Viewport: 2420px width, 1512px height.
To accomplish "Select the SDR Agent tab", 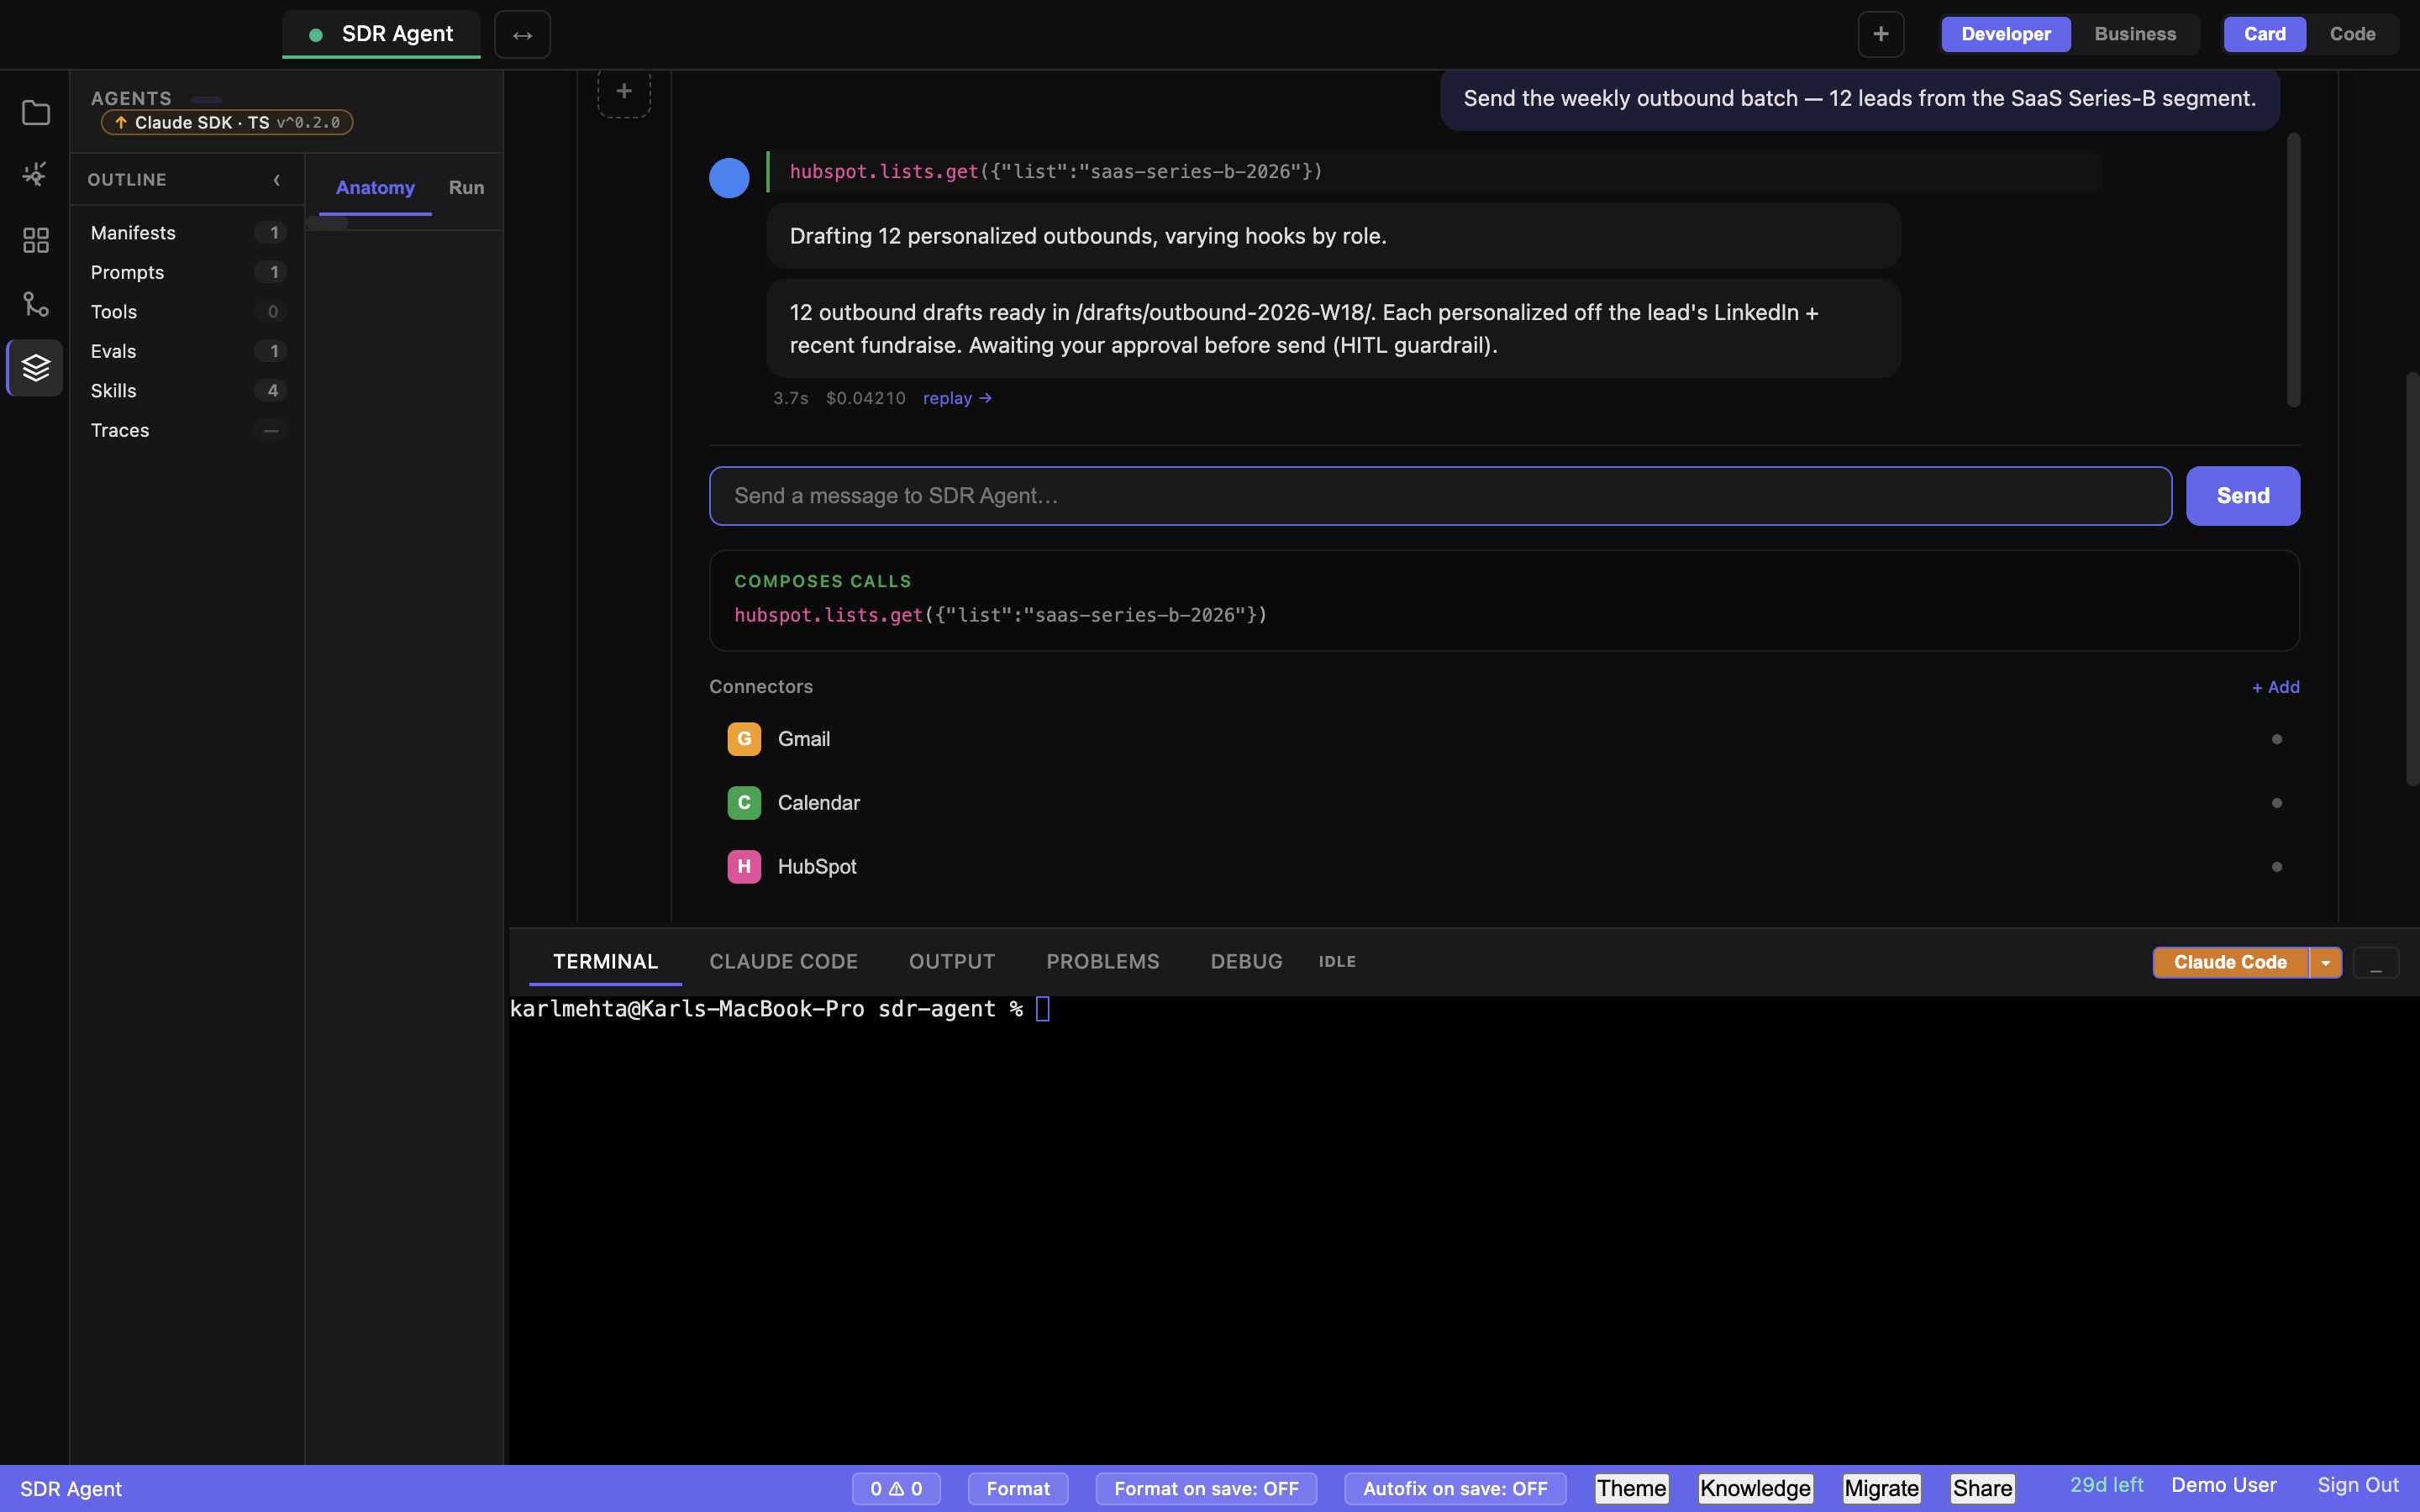I will (x=381, y=34).
